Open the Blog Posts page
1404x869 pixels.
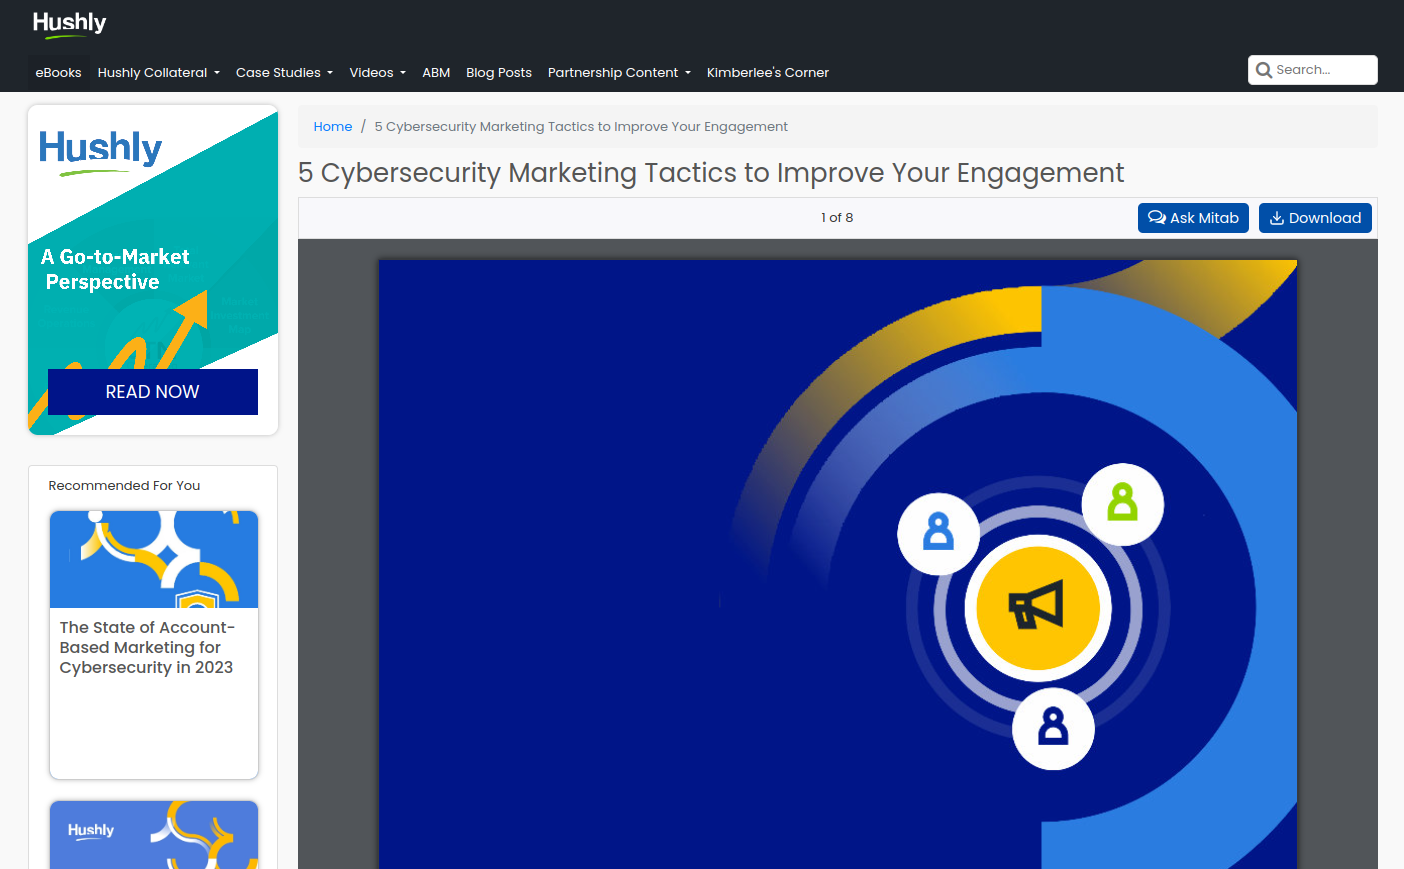499,72
